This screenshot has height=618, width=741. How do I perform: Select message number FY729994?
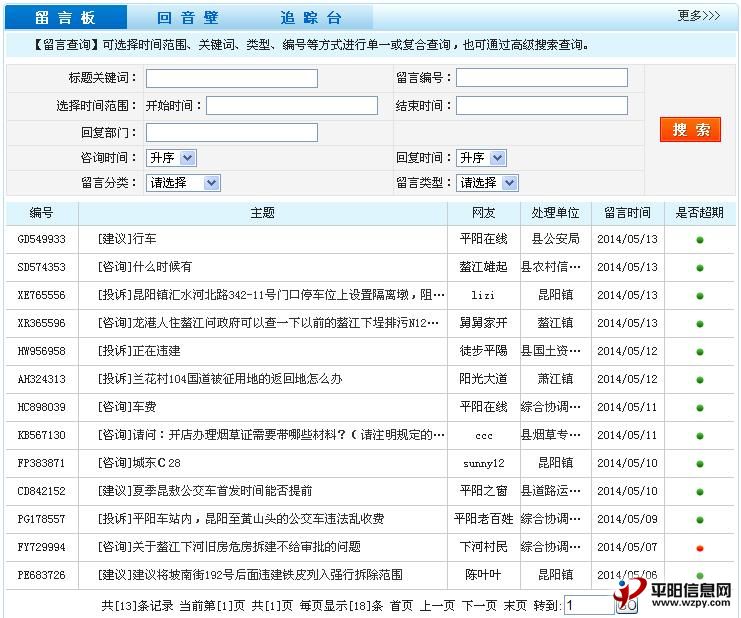(x=42, y=547)
